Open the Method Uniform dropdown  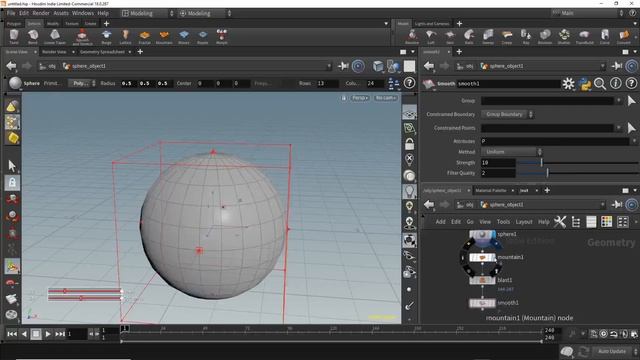(512, 152)
